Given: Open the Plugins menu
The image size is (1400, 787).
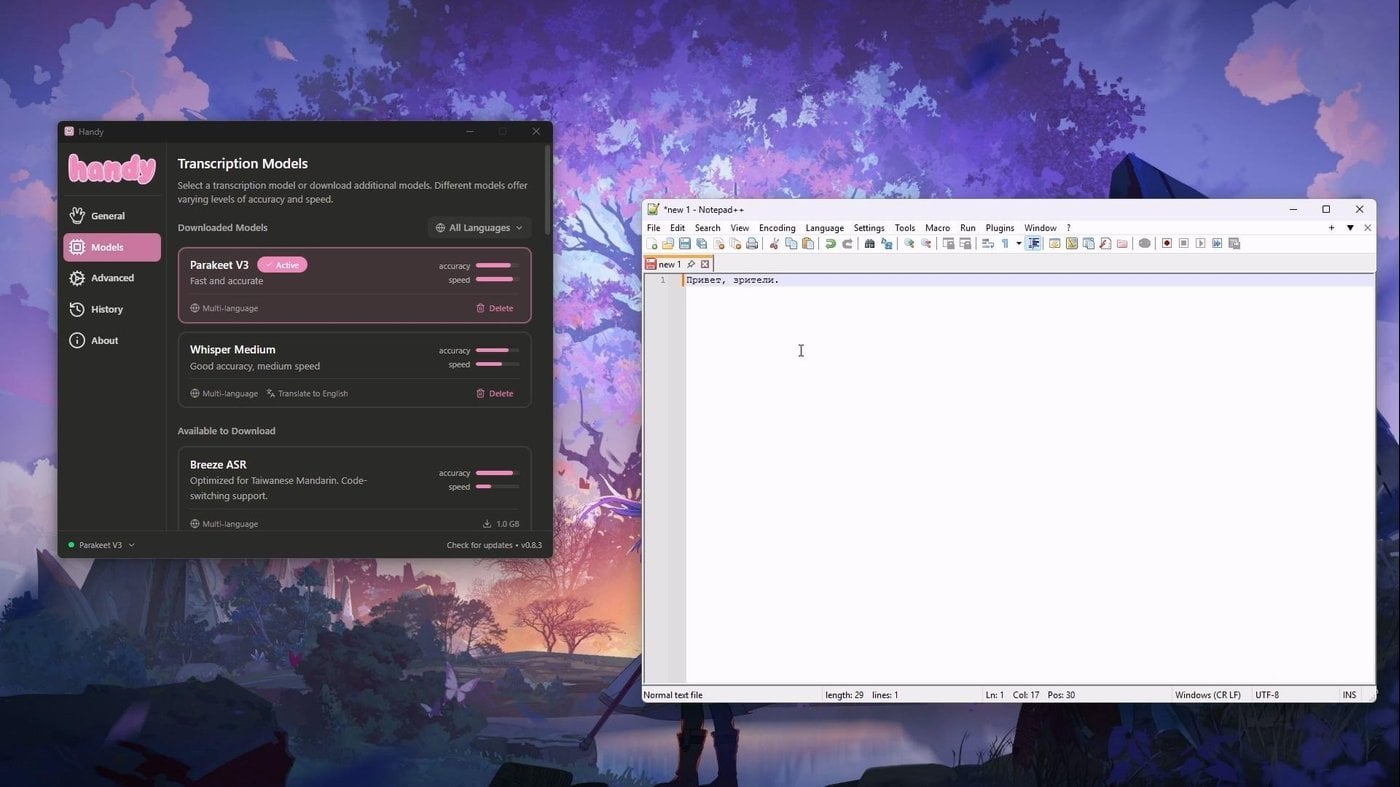Looking at the screenshot, I should click(1000, 228).
